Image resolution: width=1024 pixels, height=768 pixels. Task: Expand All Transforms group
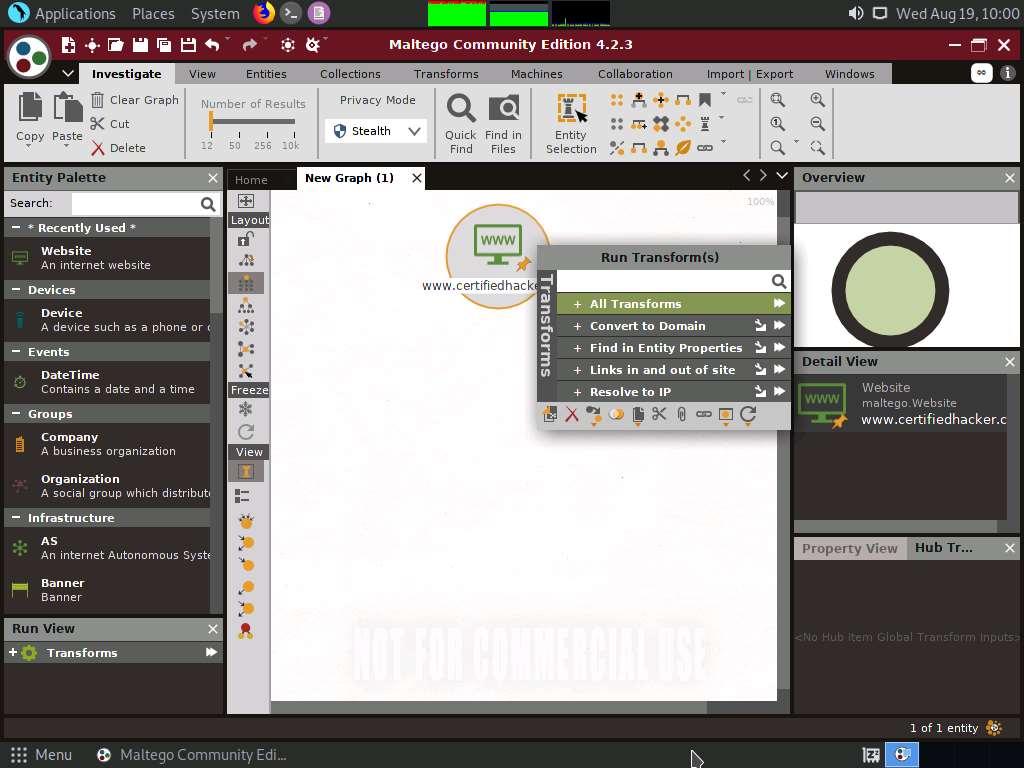click(x=577, y=304)
